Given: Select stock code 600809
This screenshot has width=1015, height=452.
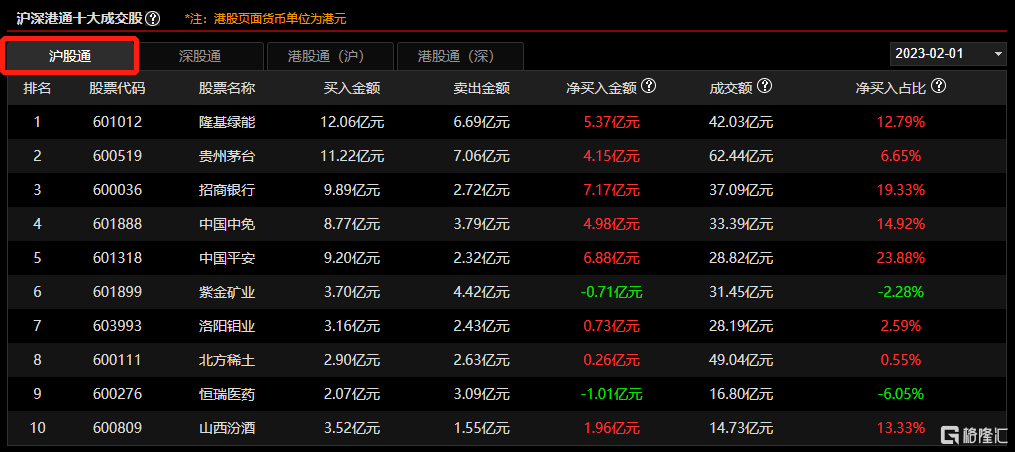Looking at the screenshot, I should coord(117,428).
